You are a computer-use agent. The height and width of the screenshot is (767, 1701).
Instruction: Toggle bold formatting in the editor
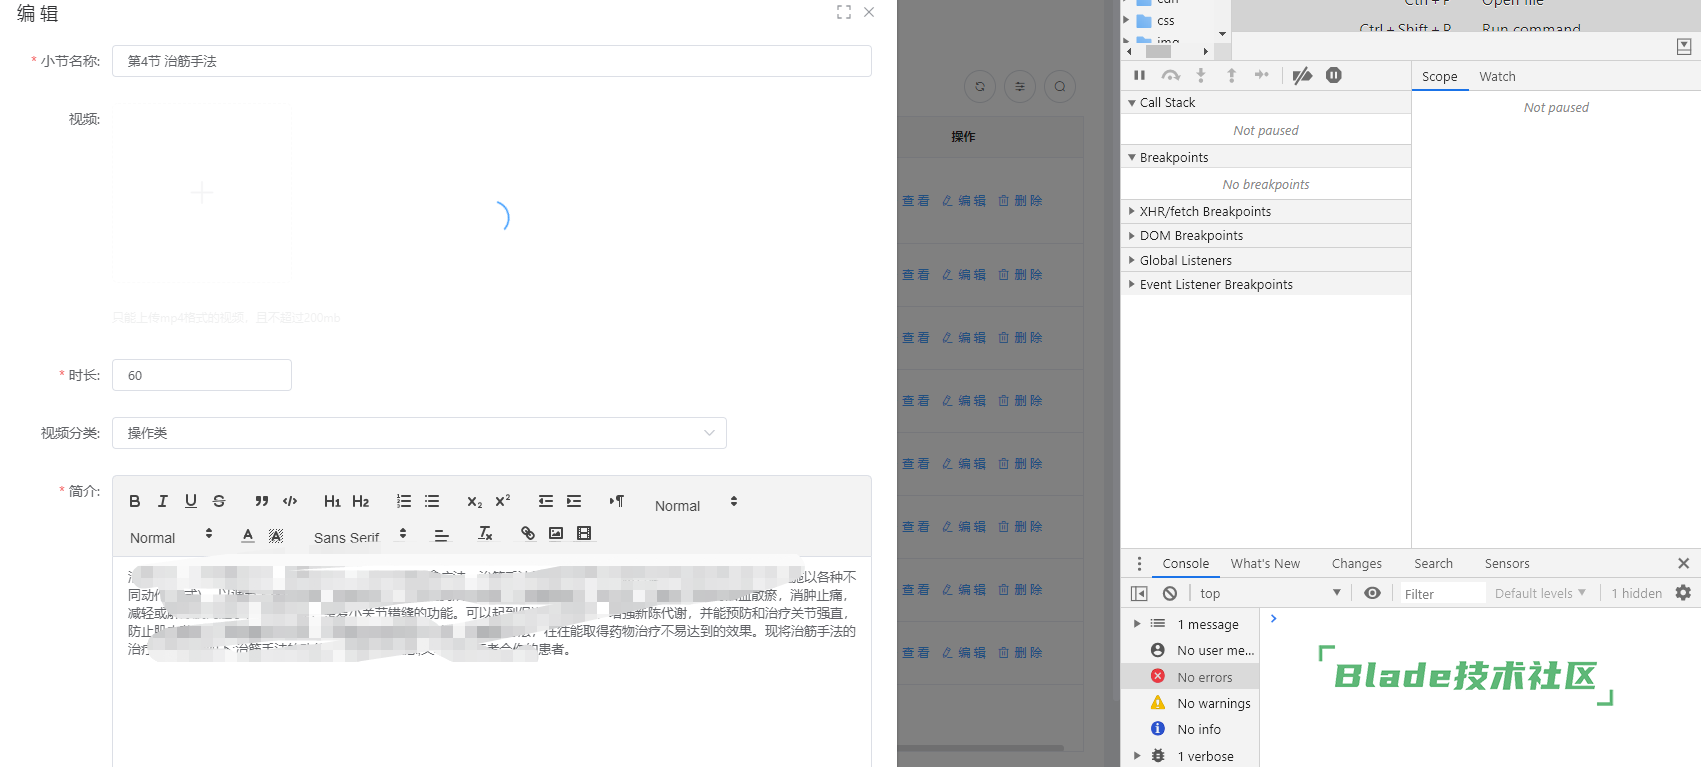click(x=135, y=501)
